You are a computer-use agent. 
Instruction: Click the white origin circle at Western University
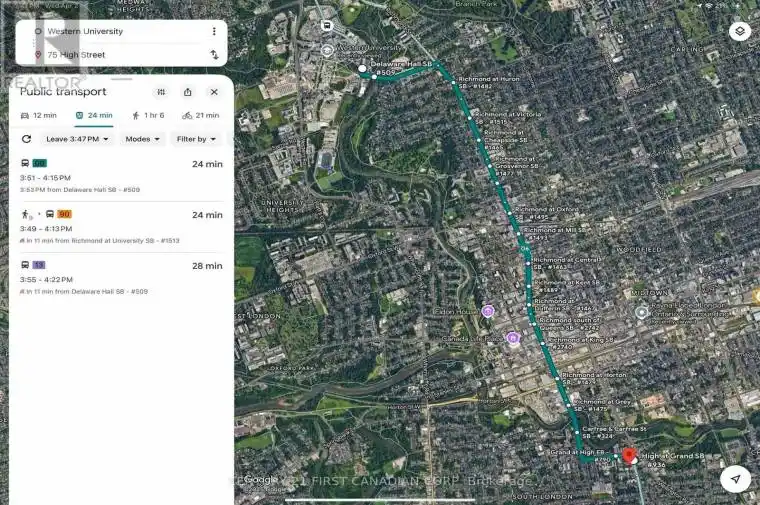(362, 69)
